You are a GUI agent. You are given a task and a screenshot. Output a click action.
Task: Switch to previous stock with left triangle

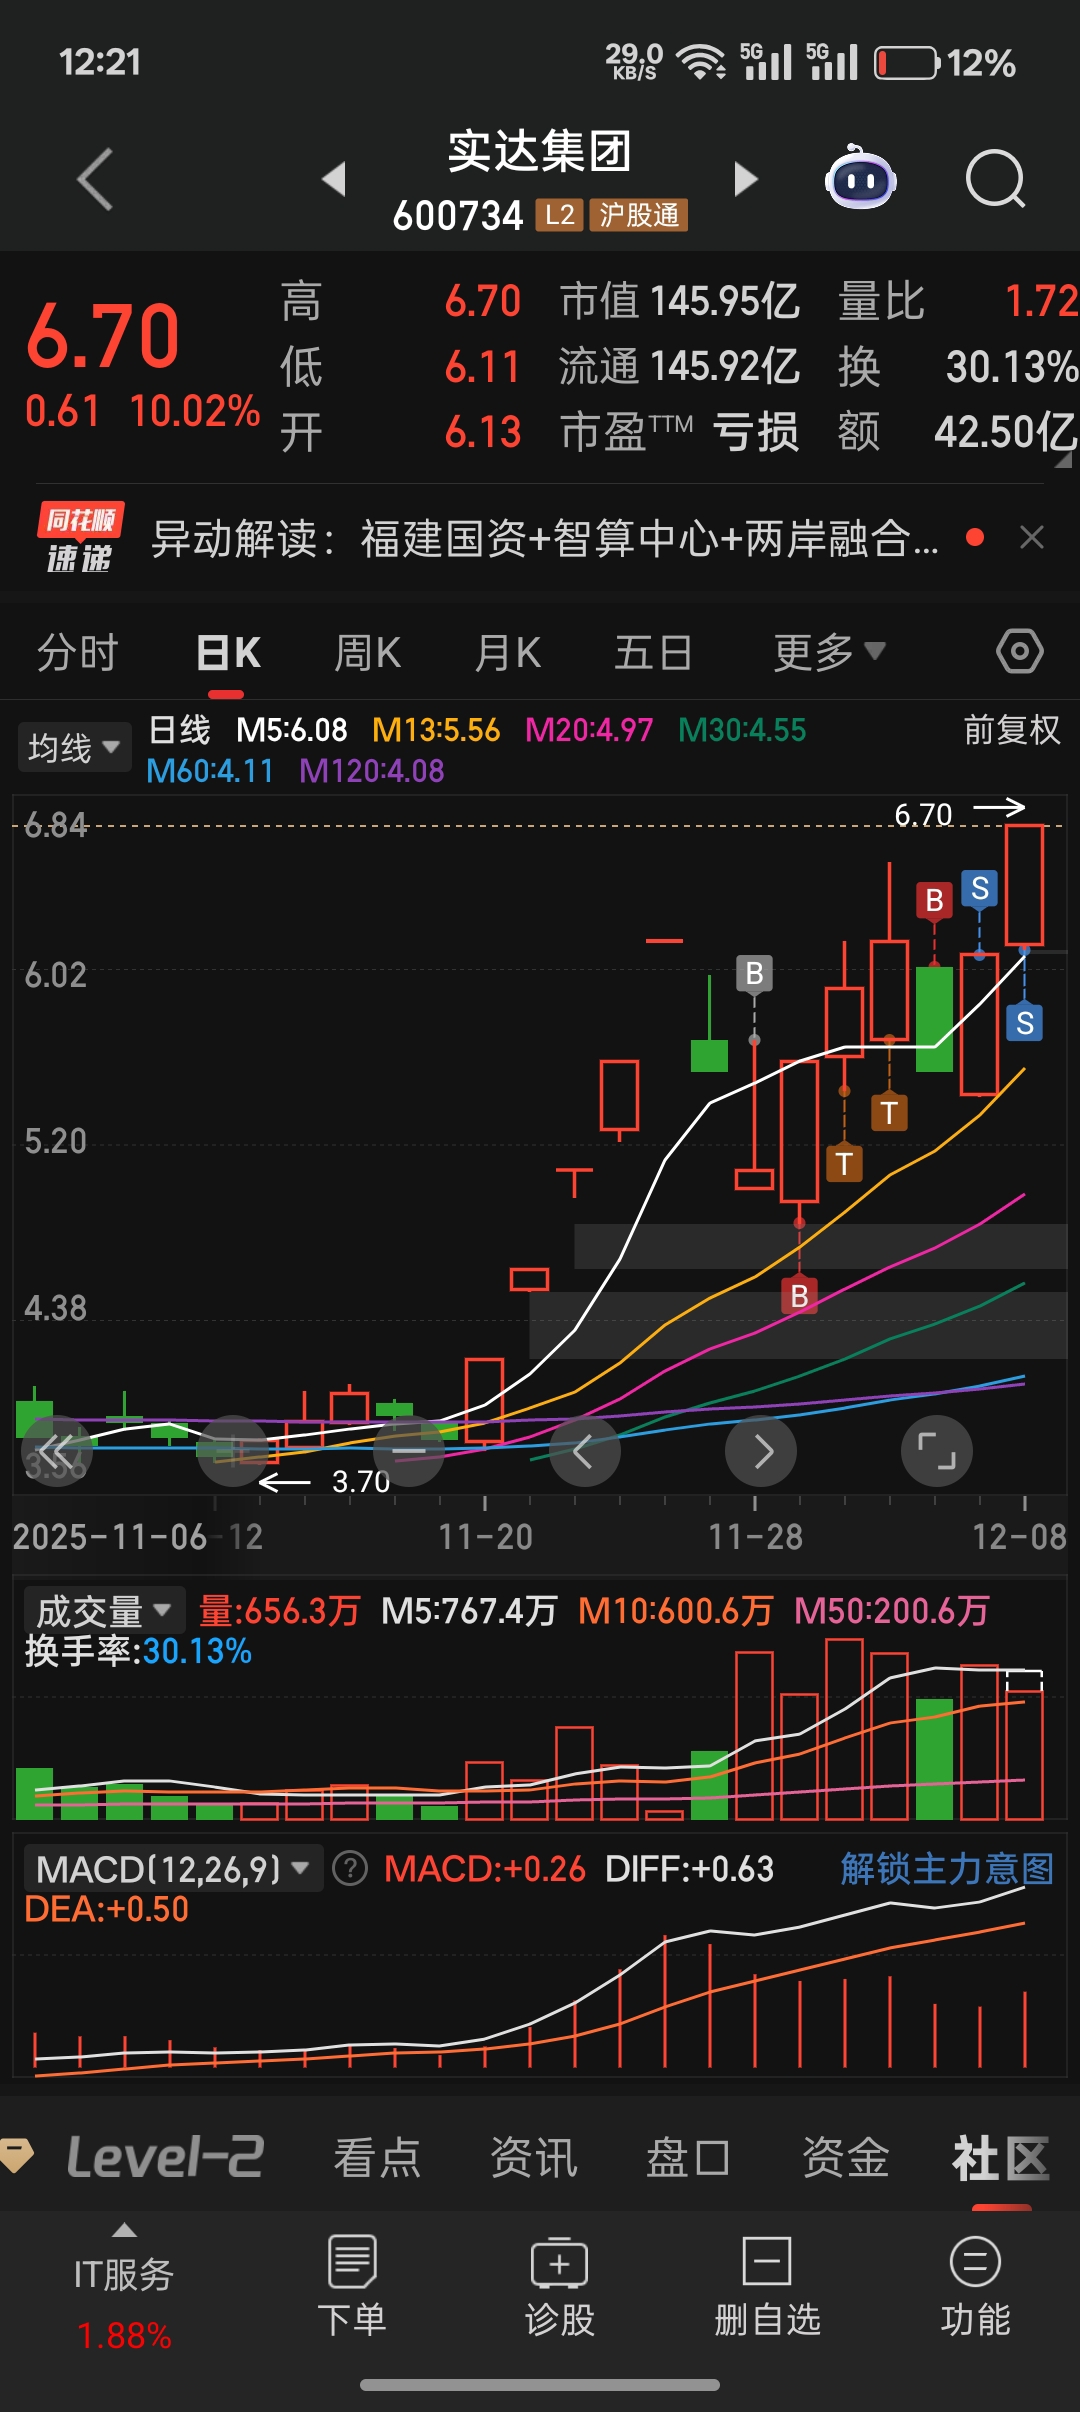tap(334, 179)
